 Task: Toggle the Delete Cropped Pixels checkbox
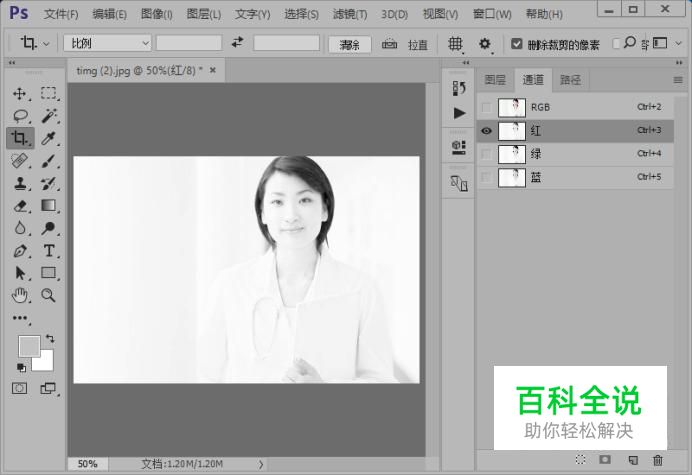[516, 44]
